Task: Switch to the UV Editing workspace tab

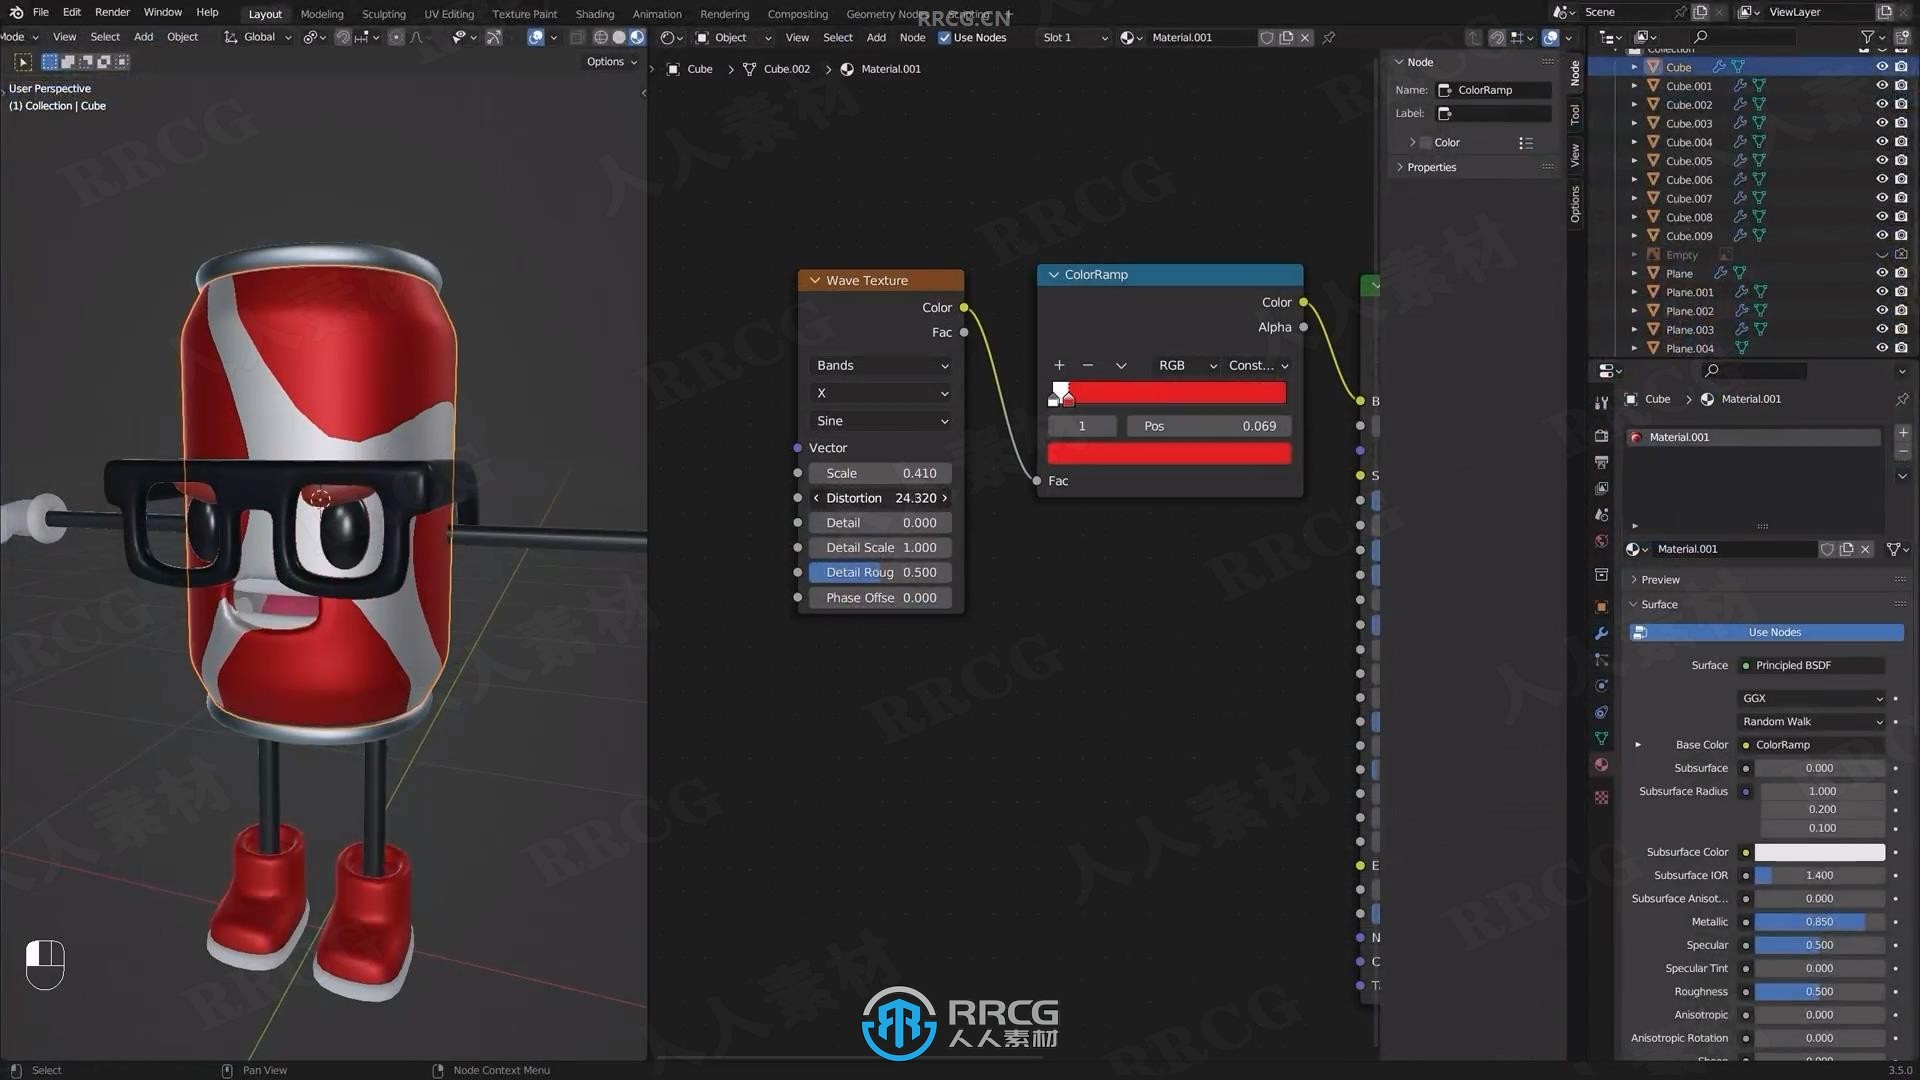Action: tap(449, 14)
